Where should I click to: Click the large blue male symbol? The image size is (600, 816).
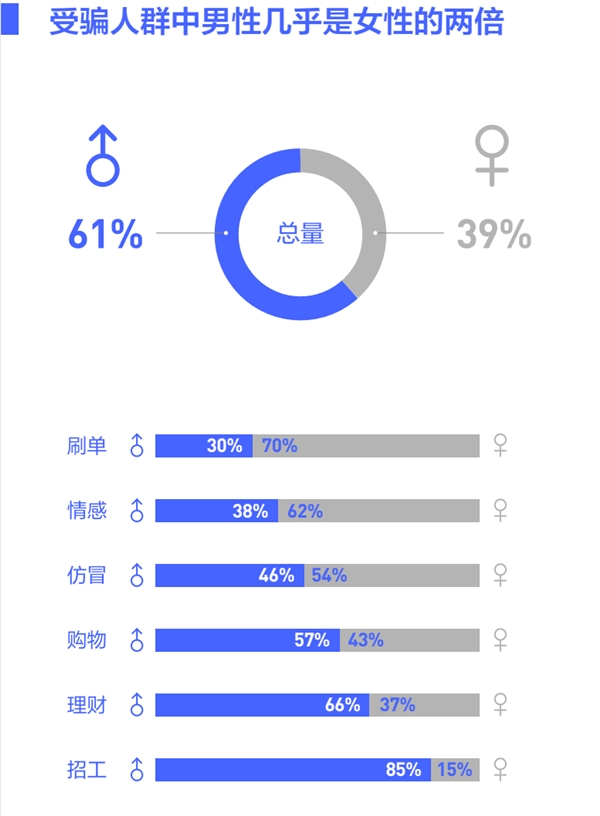pyautogui.click(x=102, y=160)
